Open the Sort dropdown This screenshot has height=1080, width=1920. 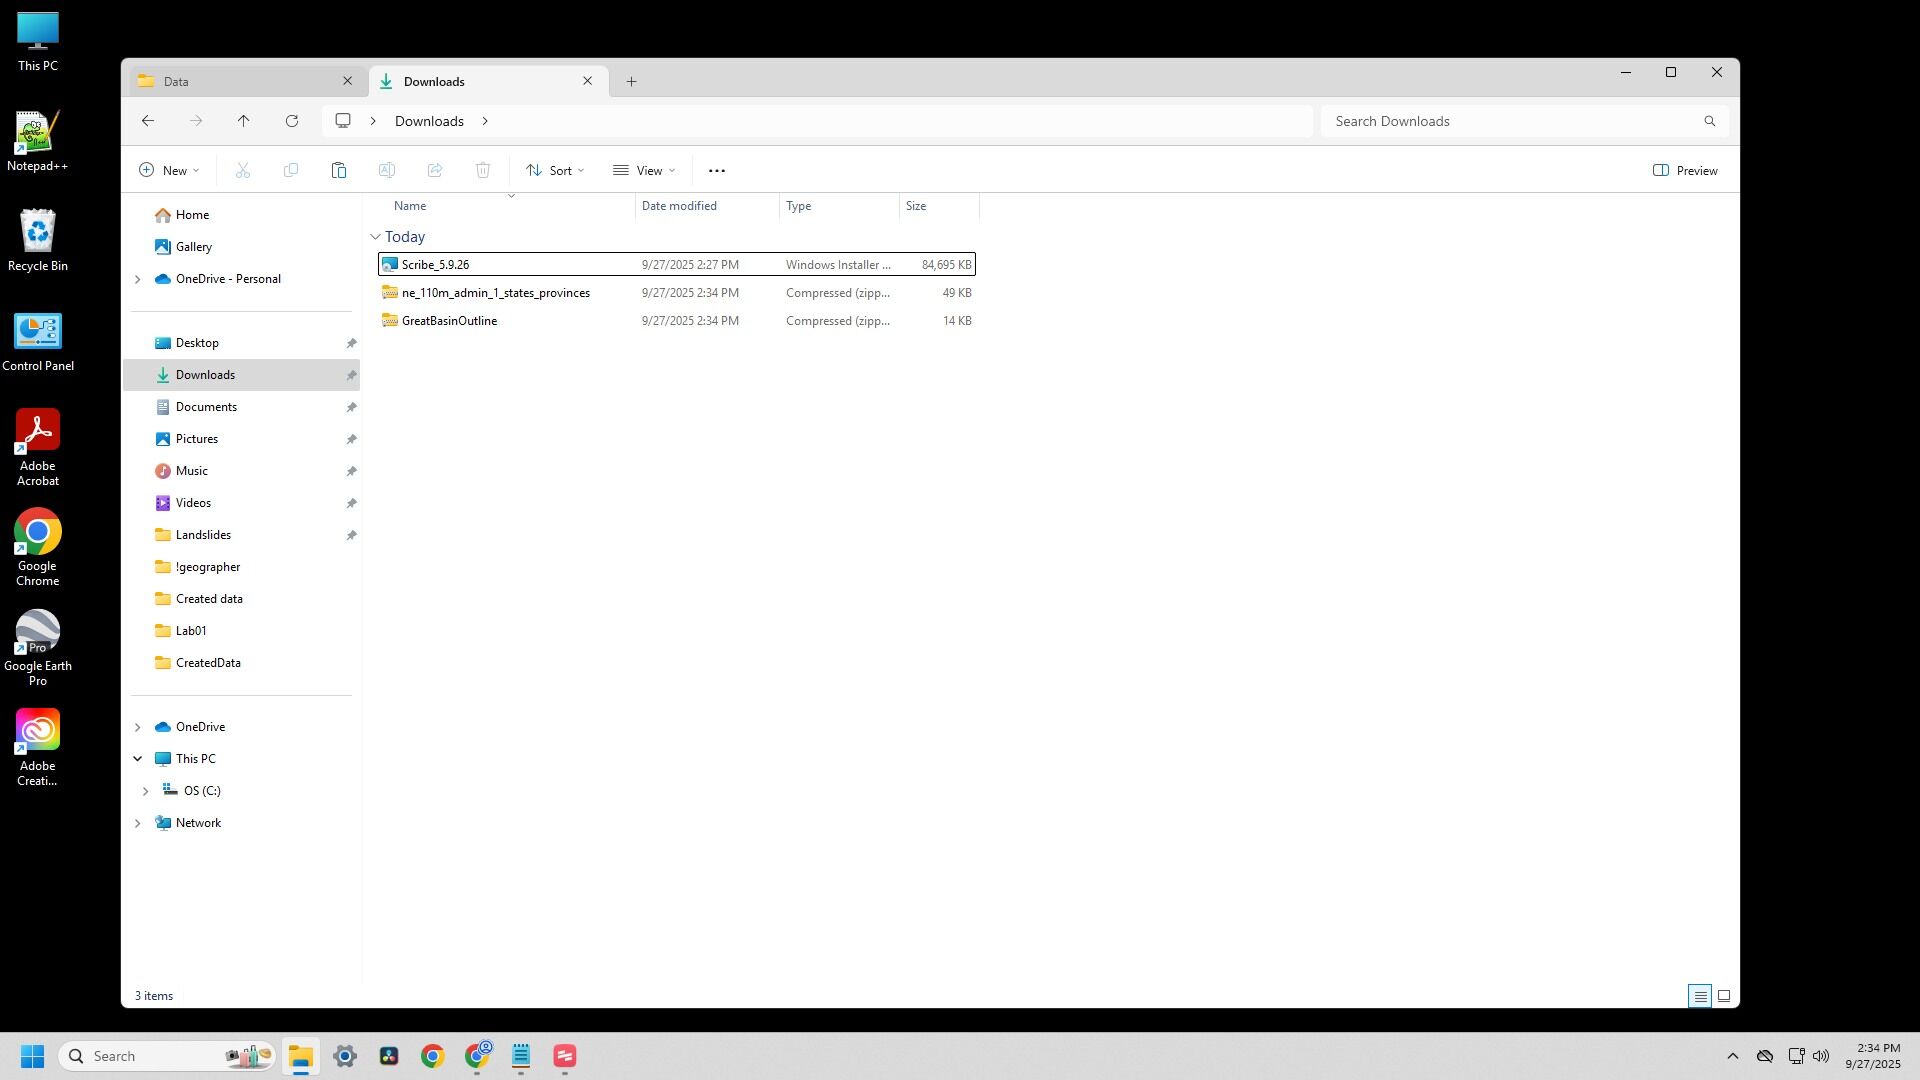[x=555, y=171]
